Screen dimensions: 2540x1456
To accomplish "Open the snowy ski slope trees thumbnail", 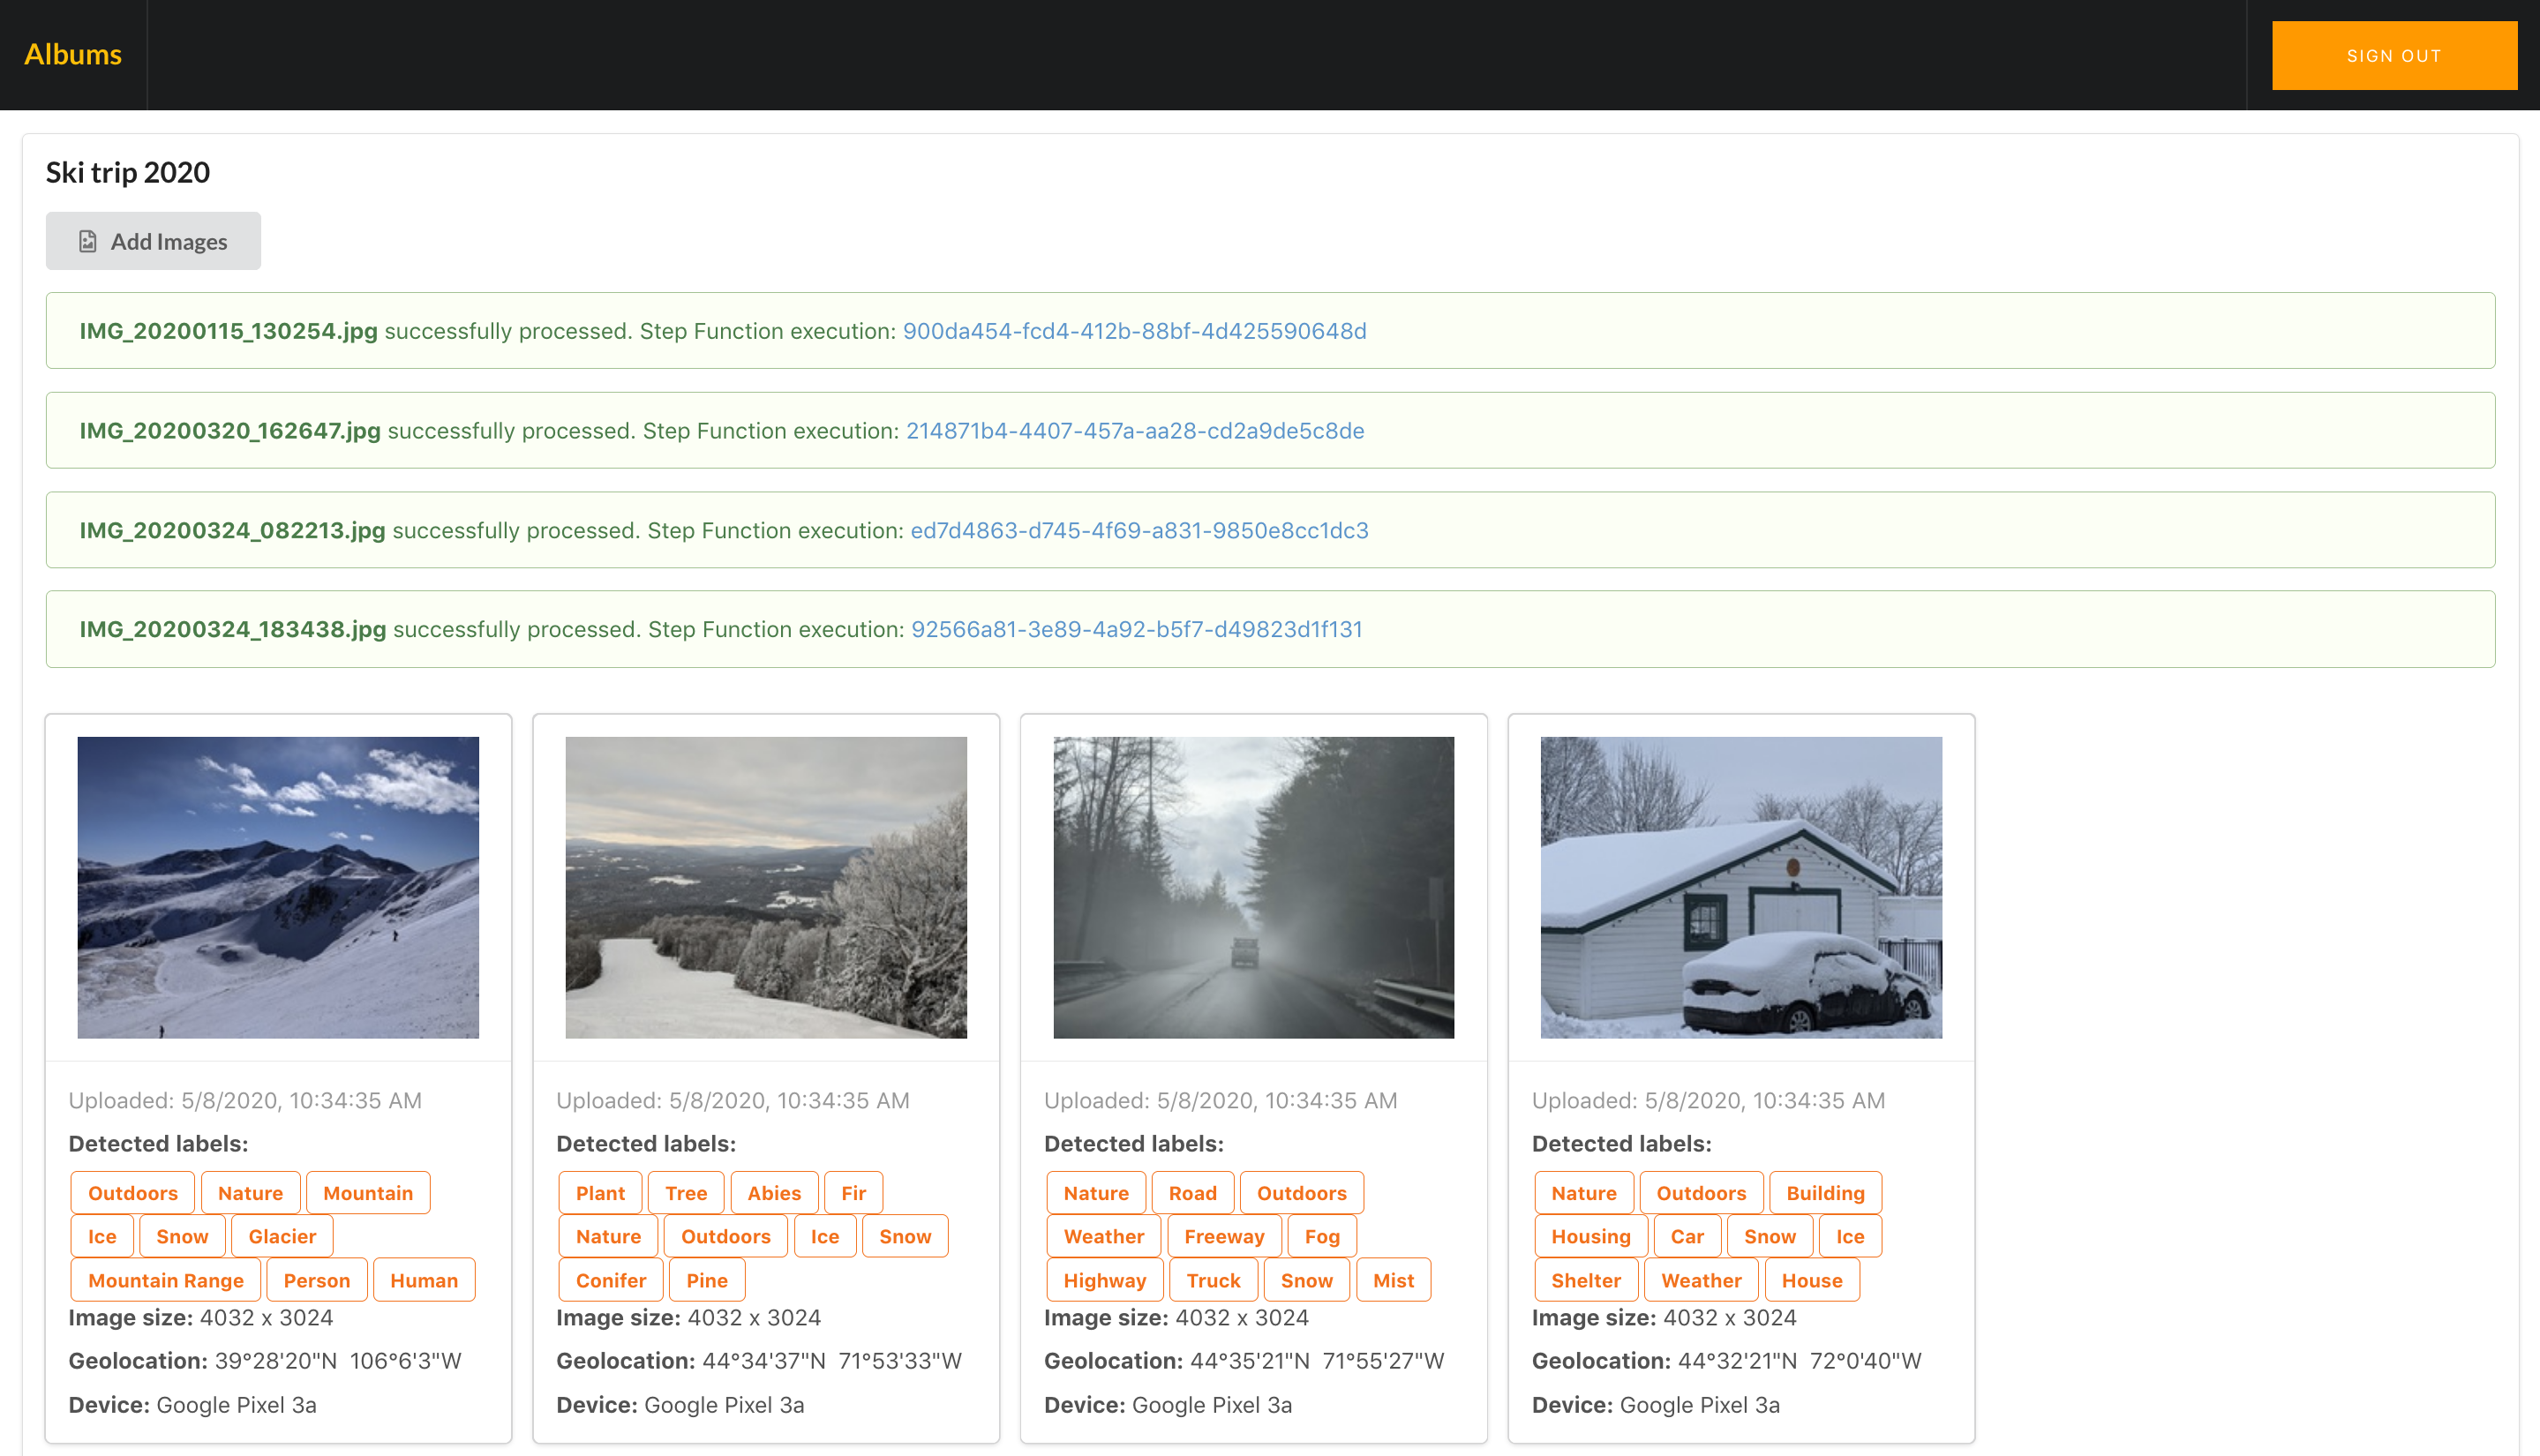I will 766,887.
